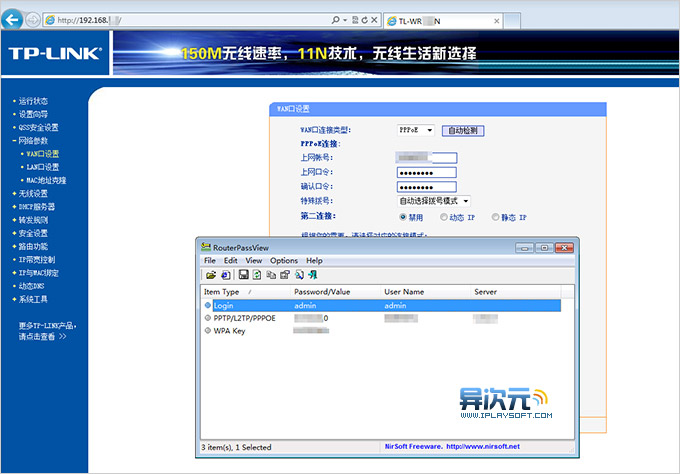The image size is (680, 474).
Task: Open the Options menu in RouterPassView
Action: (284, 260)
